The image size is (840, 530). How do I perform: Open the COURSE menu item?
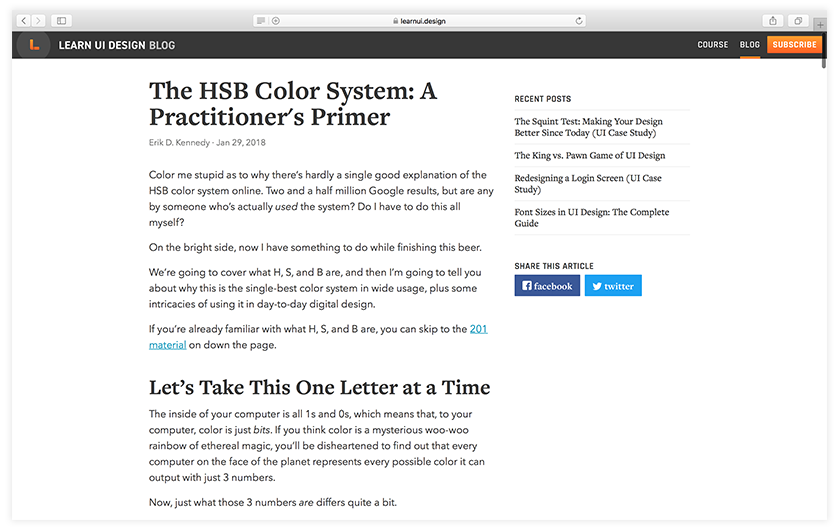(x=713, y=45)
